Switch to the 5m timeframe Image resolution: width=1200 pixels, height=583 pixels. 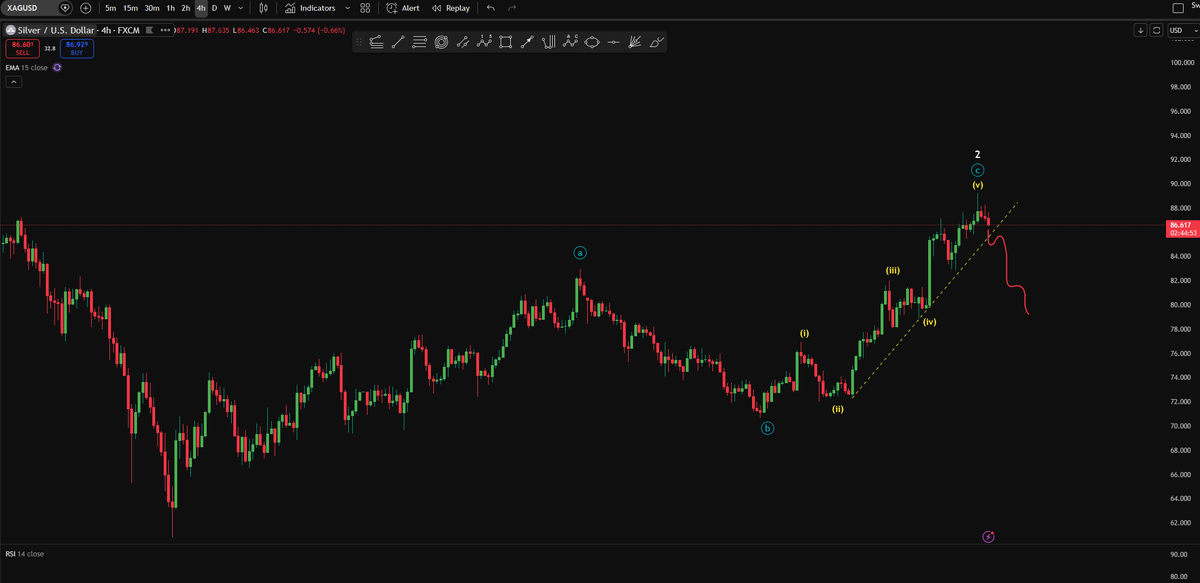pos(109,8)
